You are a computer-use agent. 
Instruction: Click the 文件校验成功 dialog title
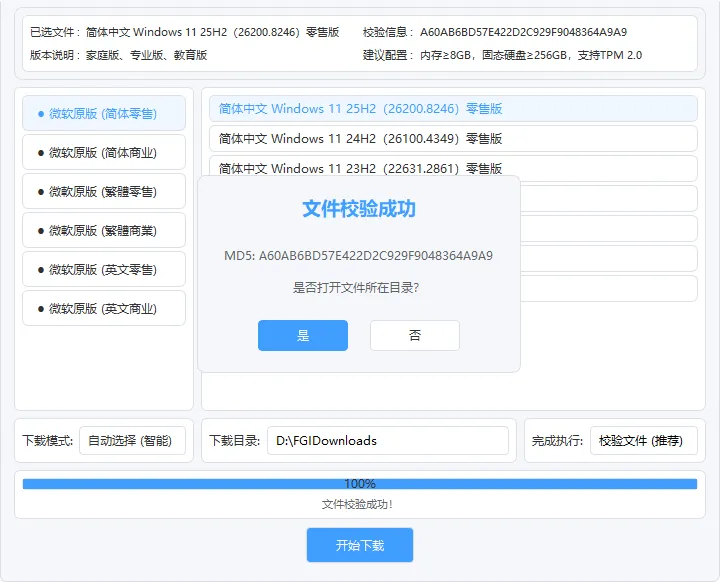point(359,209)
